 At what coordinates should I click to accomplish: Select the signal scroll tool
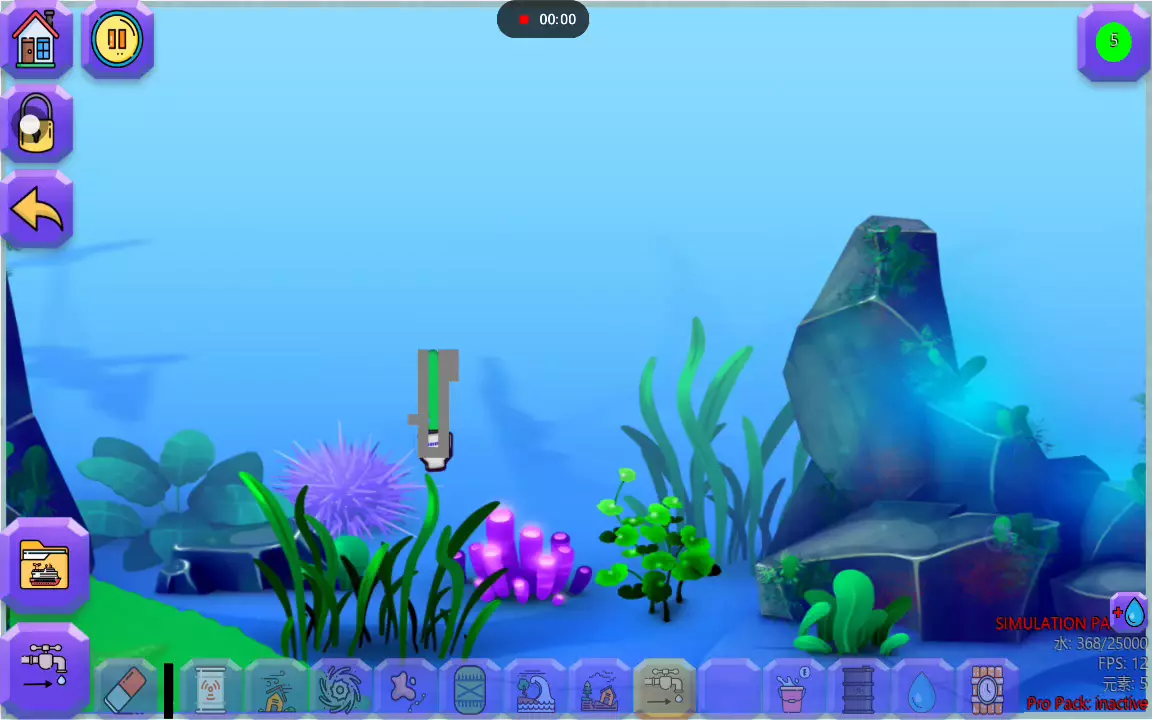tap(210, 689)
